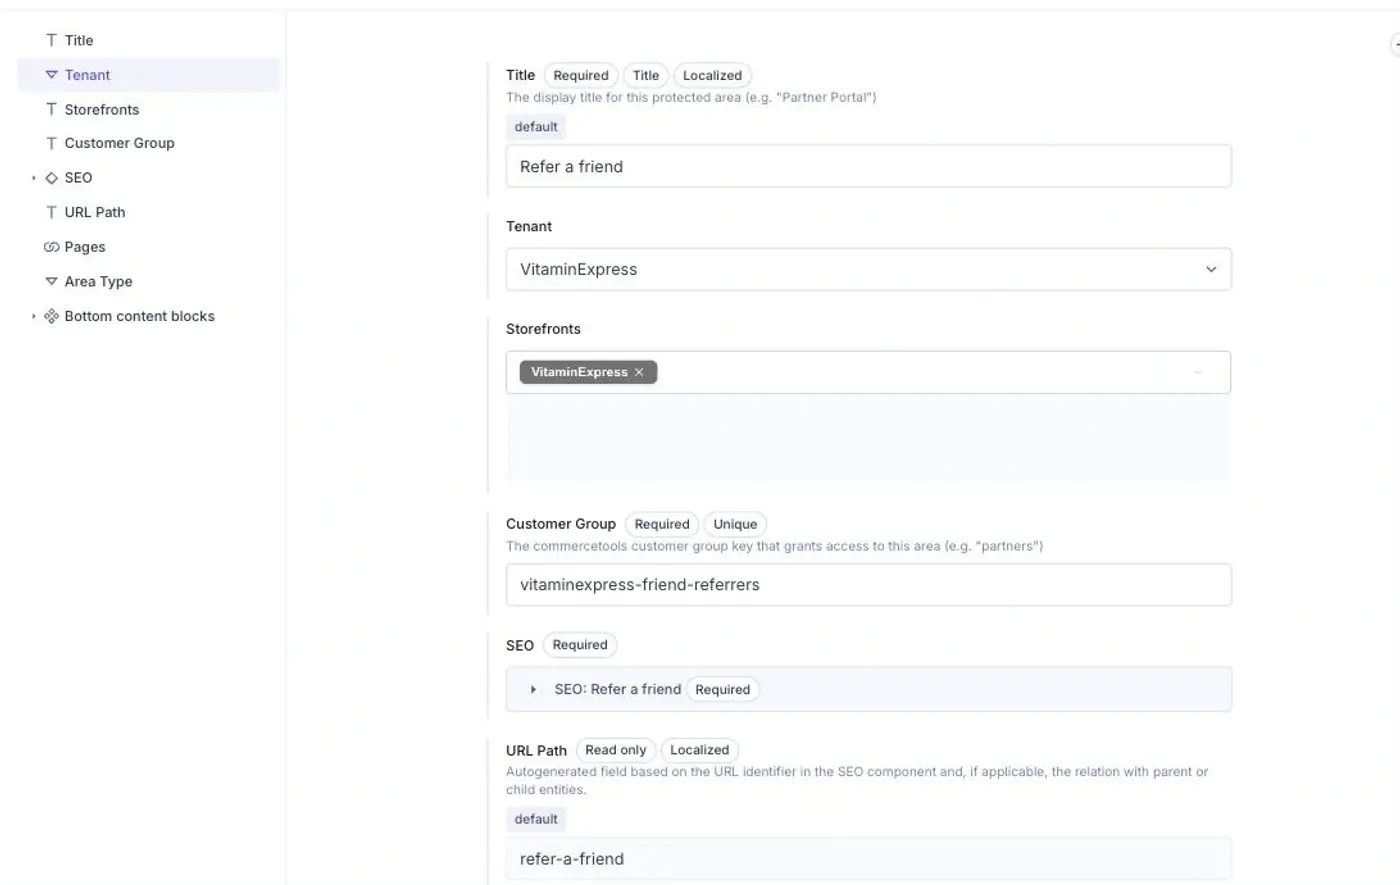Focus the Customer Group key input field
This screenshot has height=885, width=1400.
click(868, 584)
